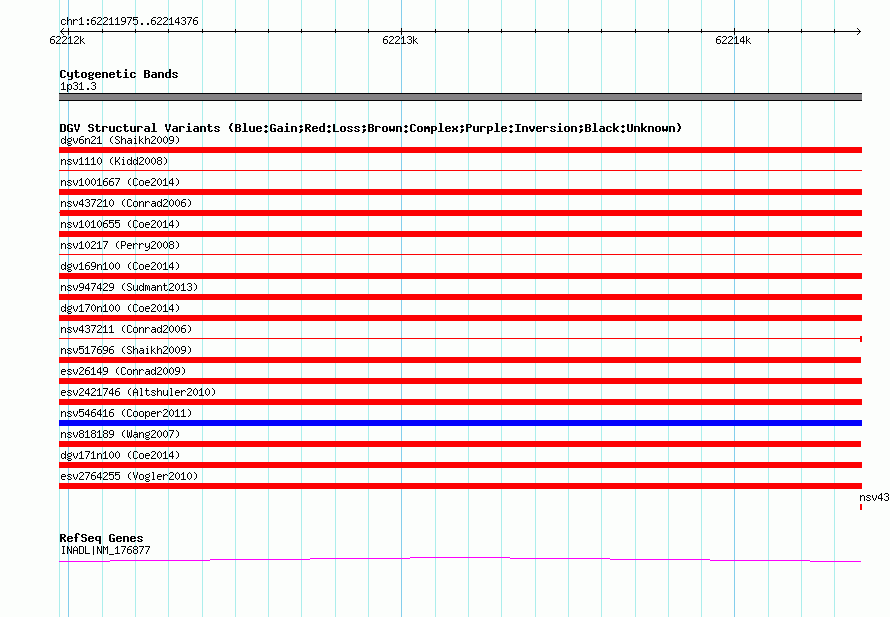Click the 62213k ruler tick label

coord(400,40)
